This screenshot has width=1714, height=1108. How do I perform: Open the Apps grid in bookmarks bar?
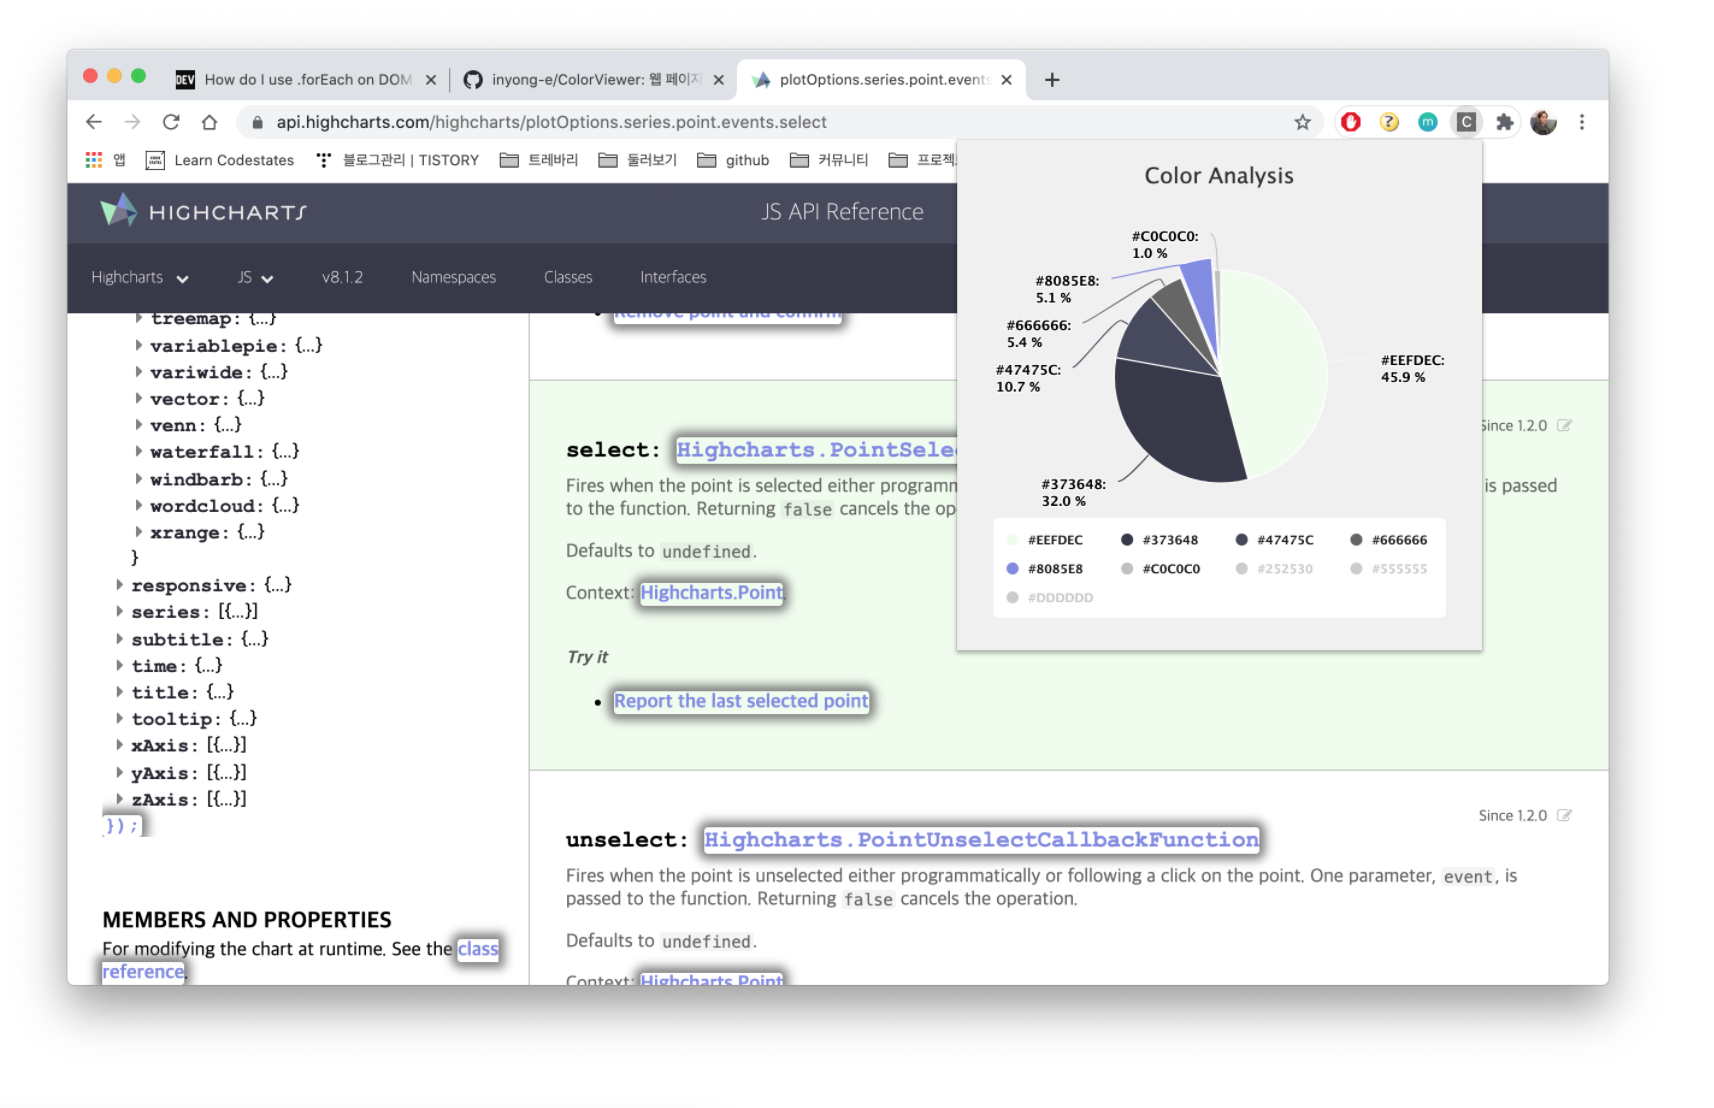94,160
